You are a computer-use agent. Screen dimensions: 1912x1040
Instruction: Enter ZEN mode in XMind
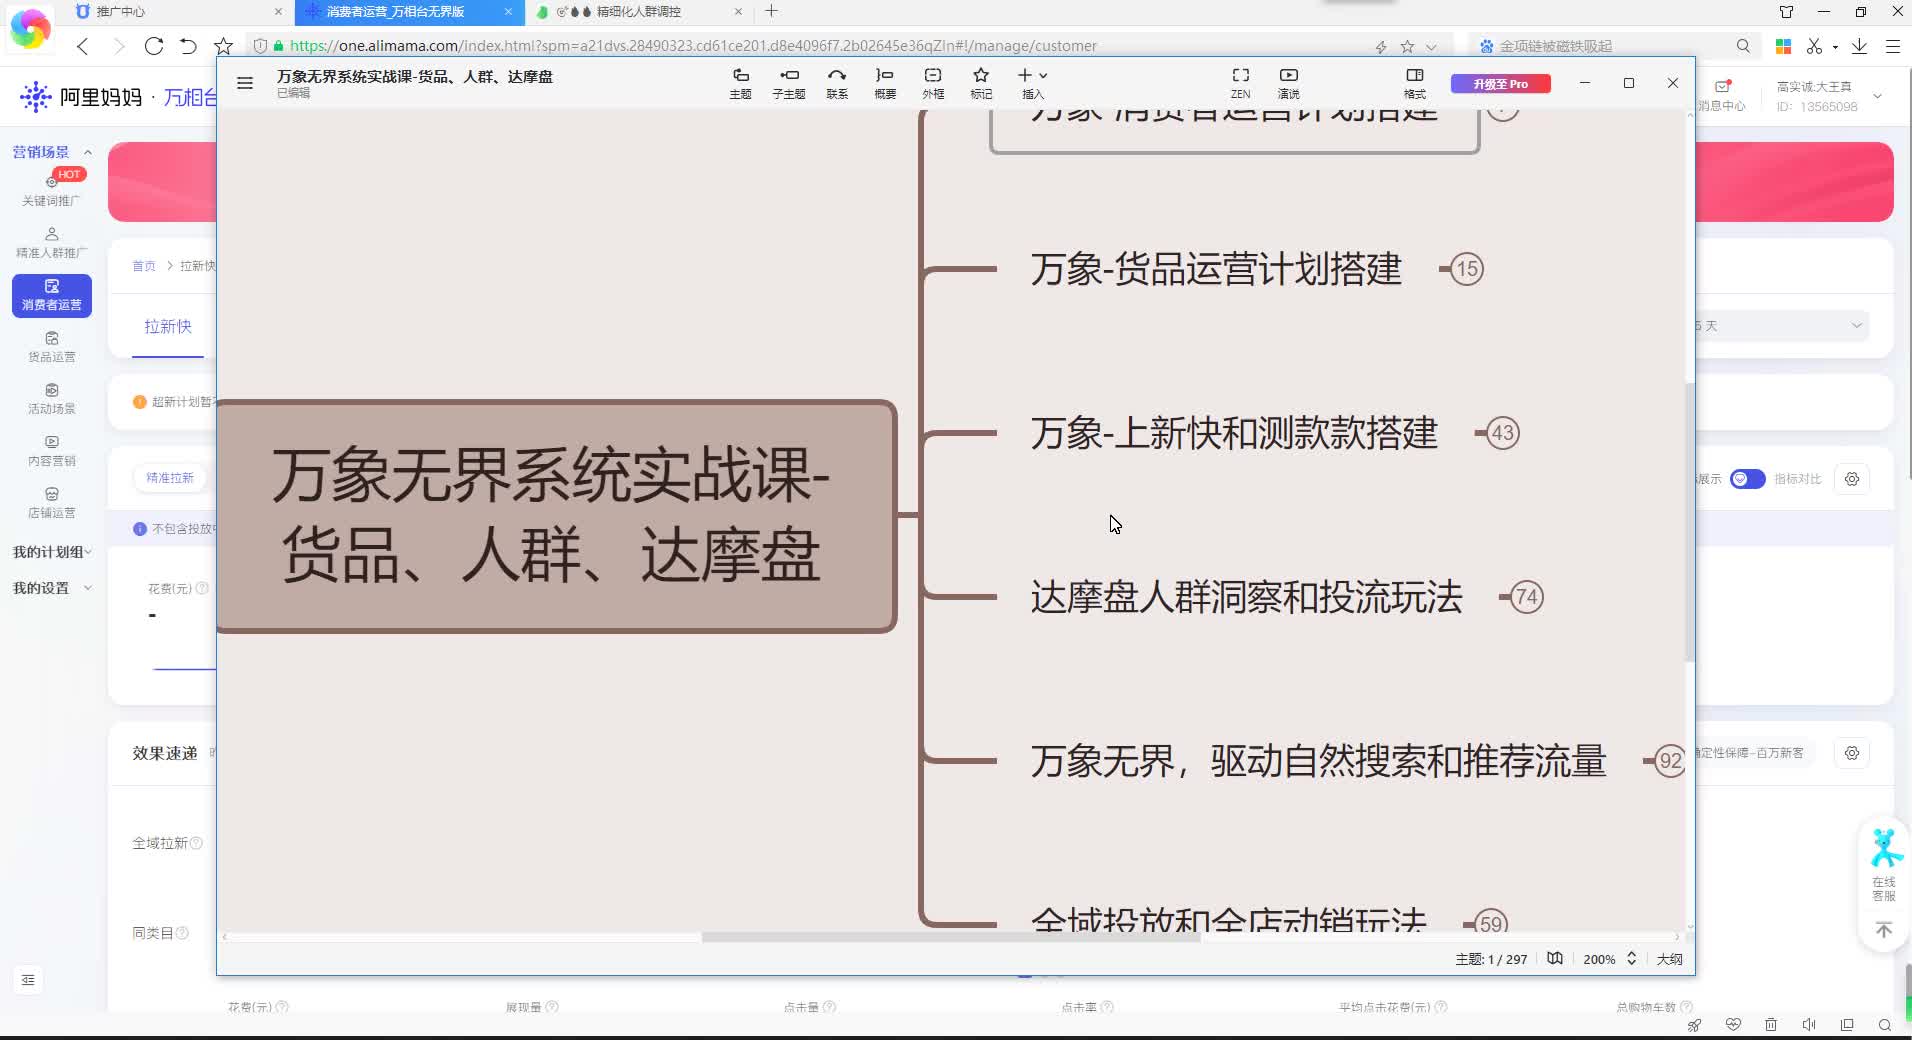click(x=1240, y=83)
